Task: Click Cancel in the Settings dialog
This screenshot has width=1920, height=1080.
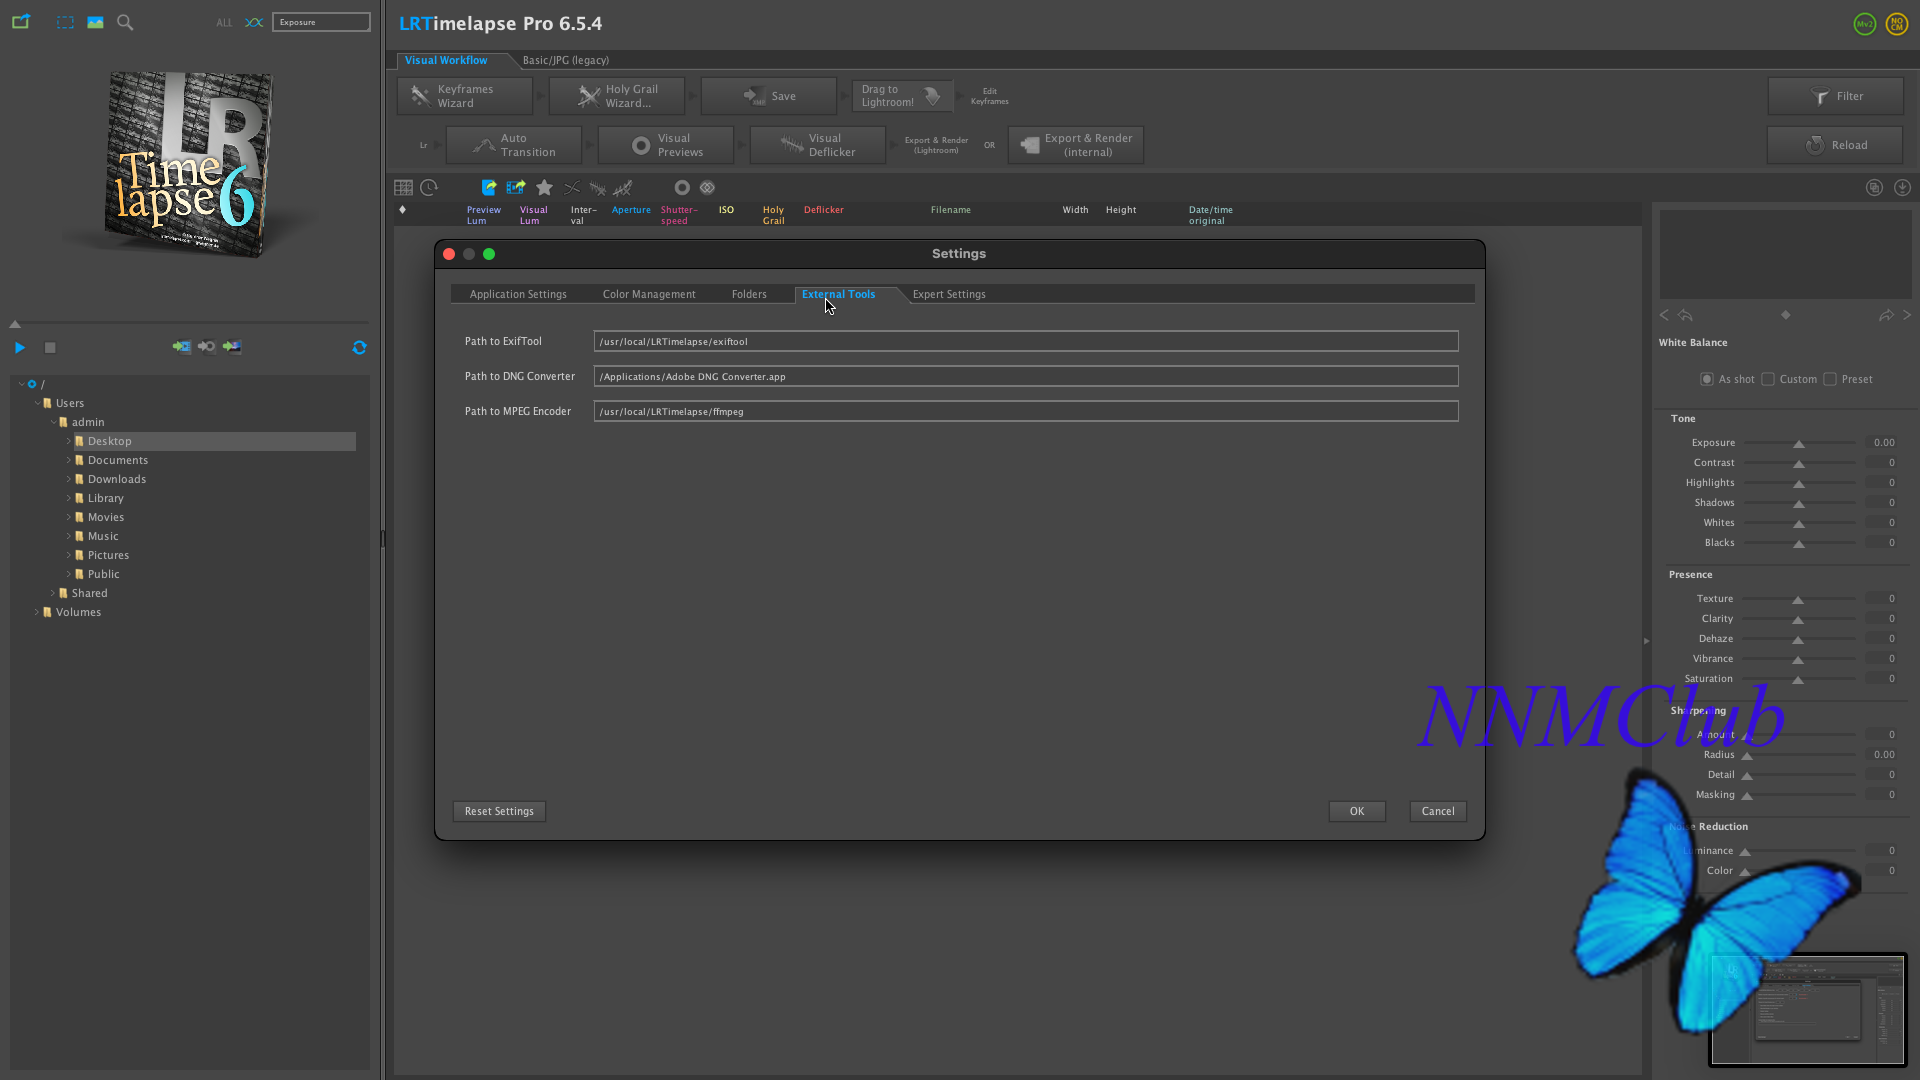Action: point(1438,811)
